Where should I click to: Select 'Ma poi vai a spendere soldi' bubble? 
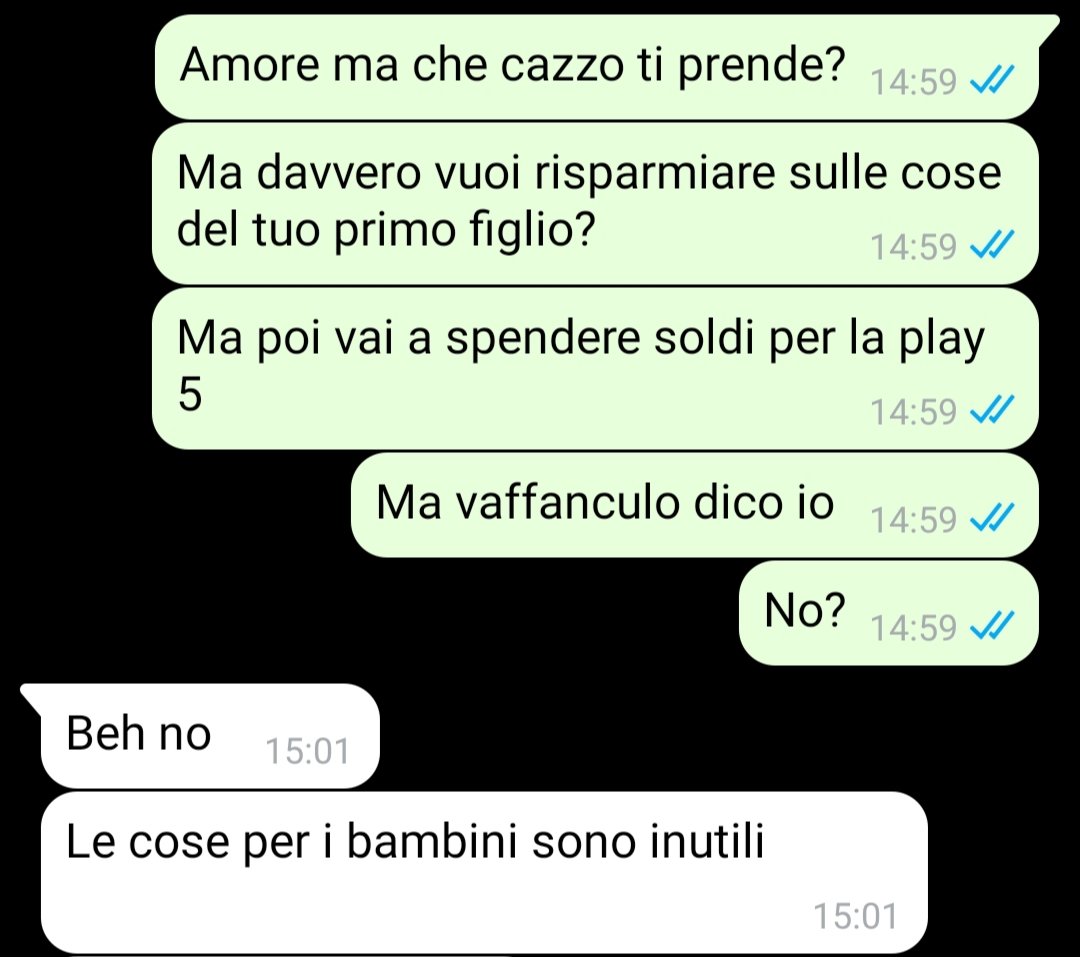(x=595, y=369)
